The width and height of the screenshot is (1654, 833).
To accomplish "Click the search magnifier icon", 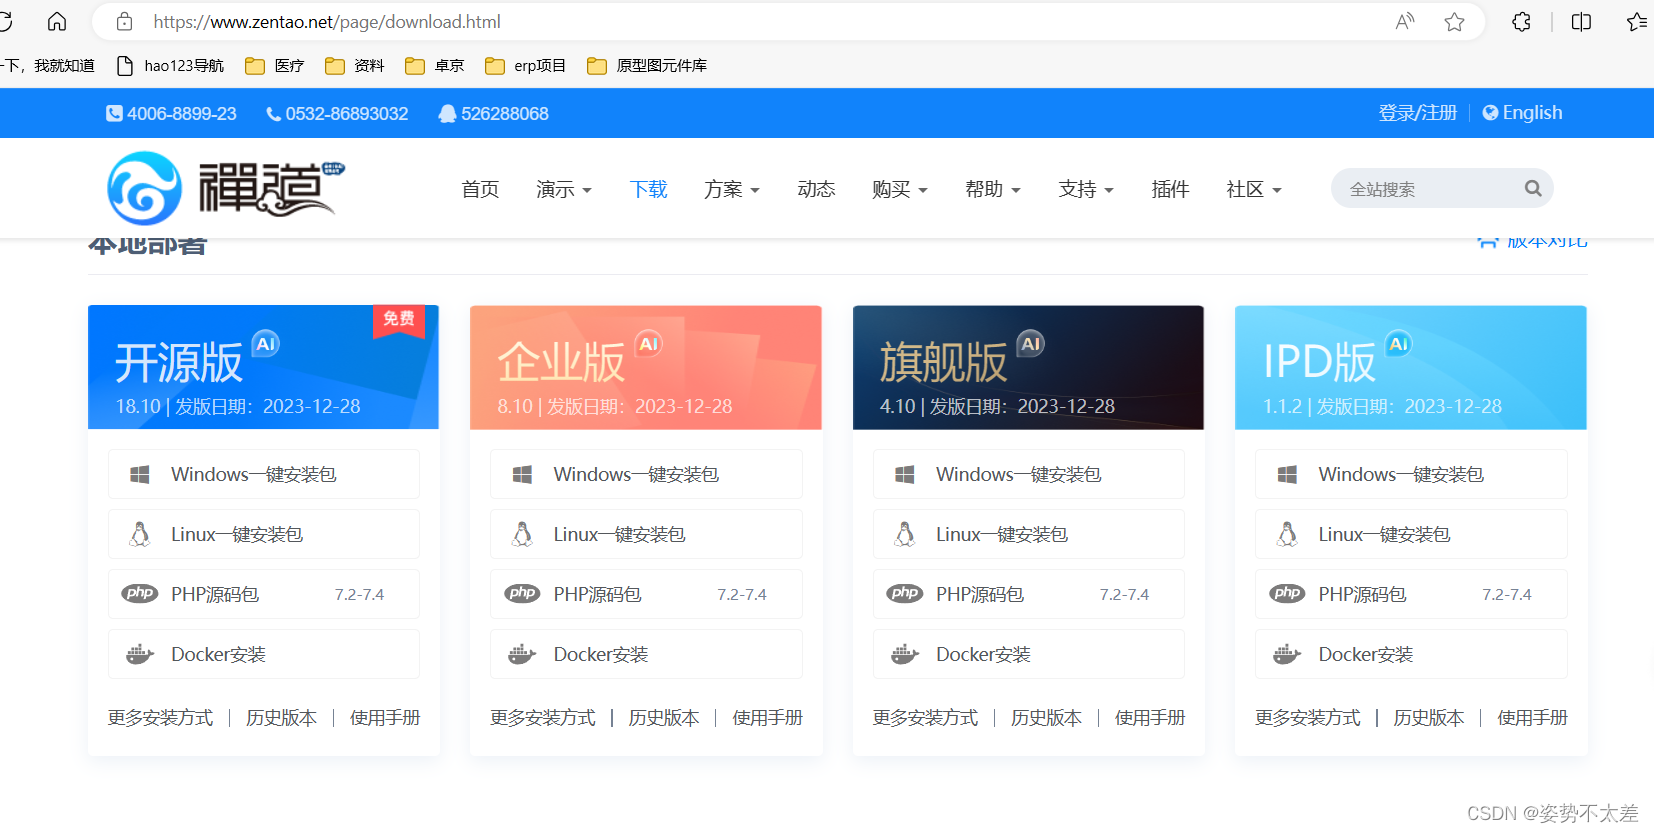I will click(x=1533, y=188).
